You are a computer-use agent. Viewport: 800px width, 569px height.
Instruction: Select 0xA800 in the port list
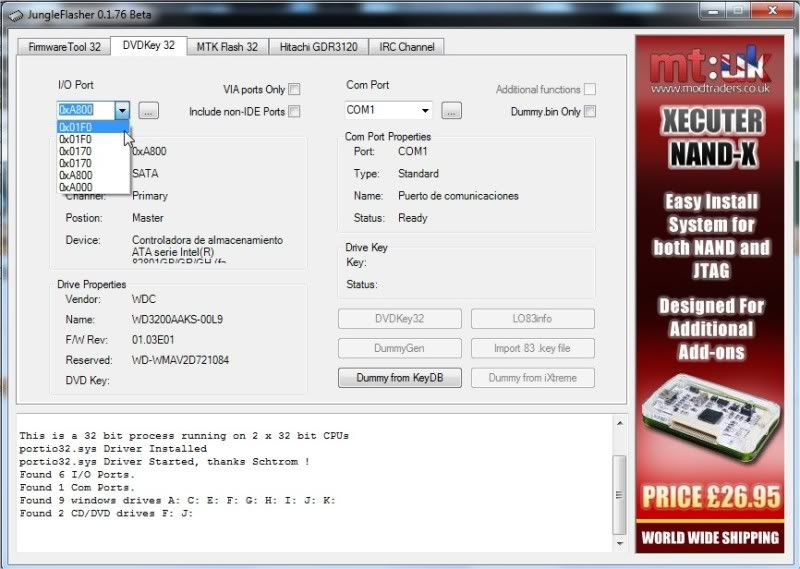[x=78, y=175]
